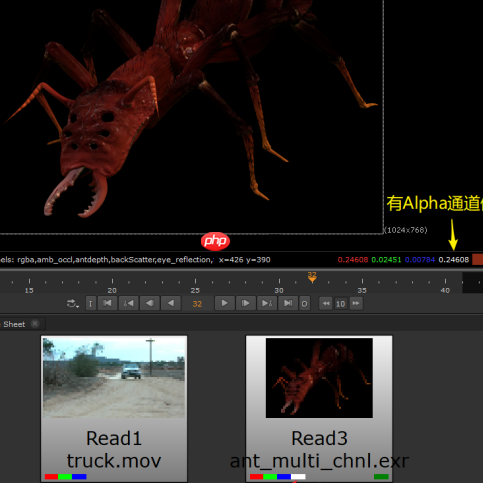Set the in point with I button
The image size is (483, 483).
(x=91, y=304)
